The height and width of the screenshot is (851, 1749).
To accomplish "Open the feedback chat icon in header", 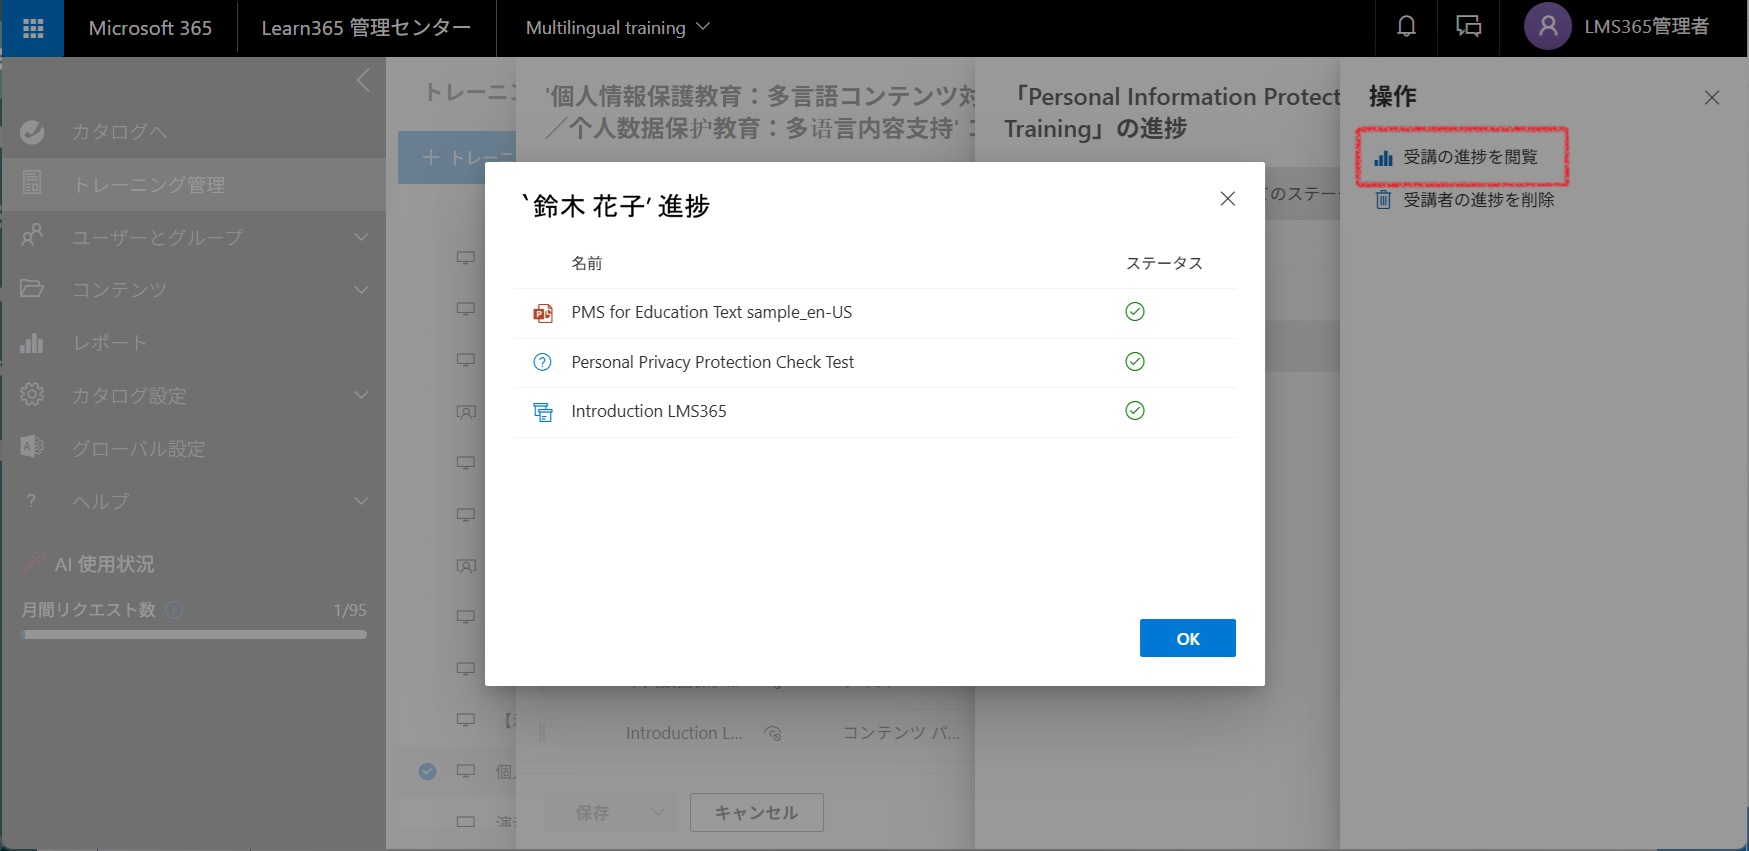I will point(1468,27).
